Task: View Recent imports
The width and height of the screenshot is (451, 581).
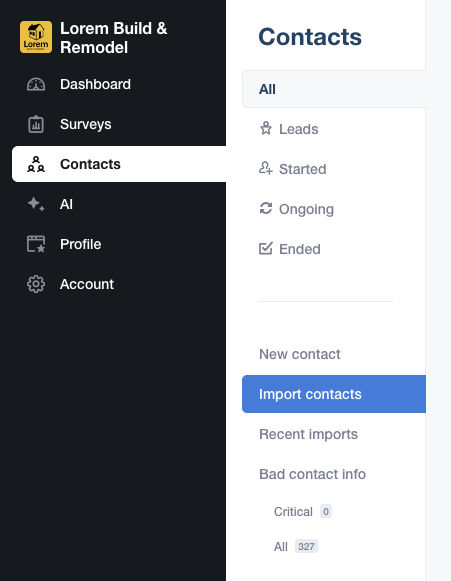Action: [308, 434]
